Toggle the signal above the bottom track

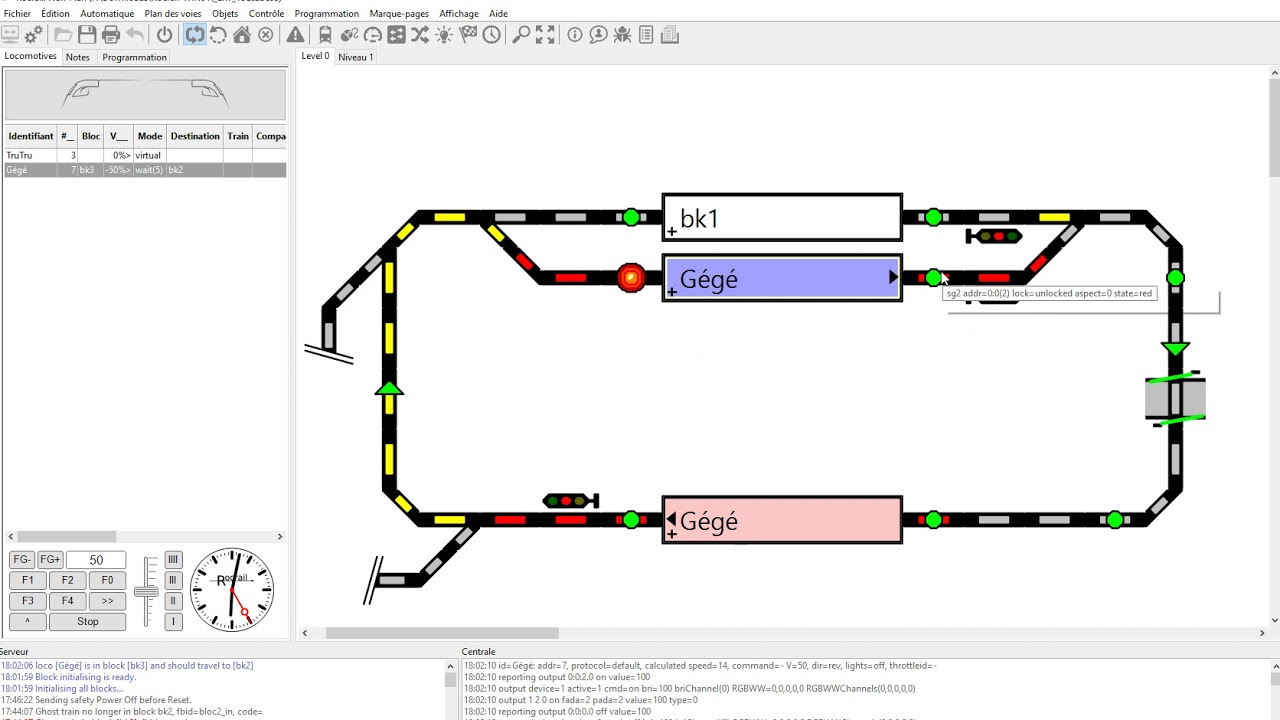(x=570, y=500)
